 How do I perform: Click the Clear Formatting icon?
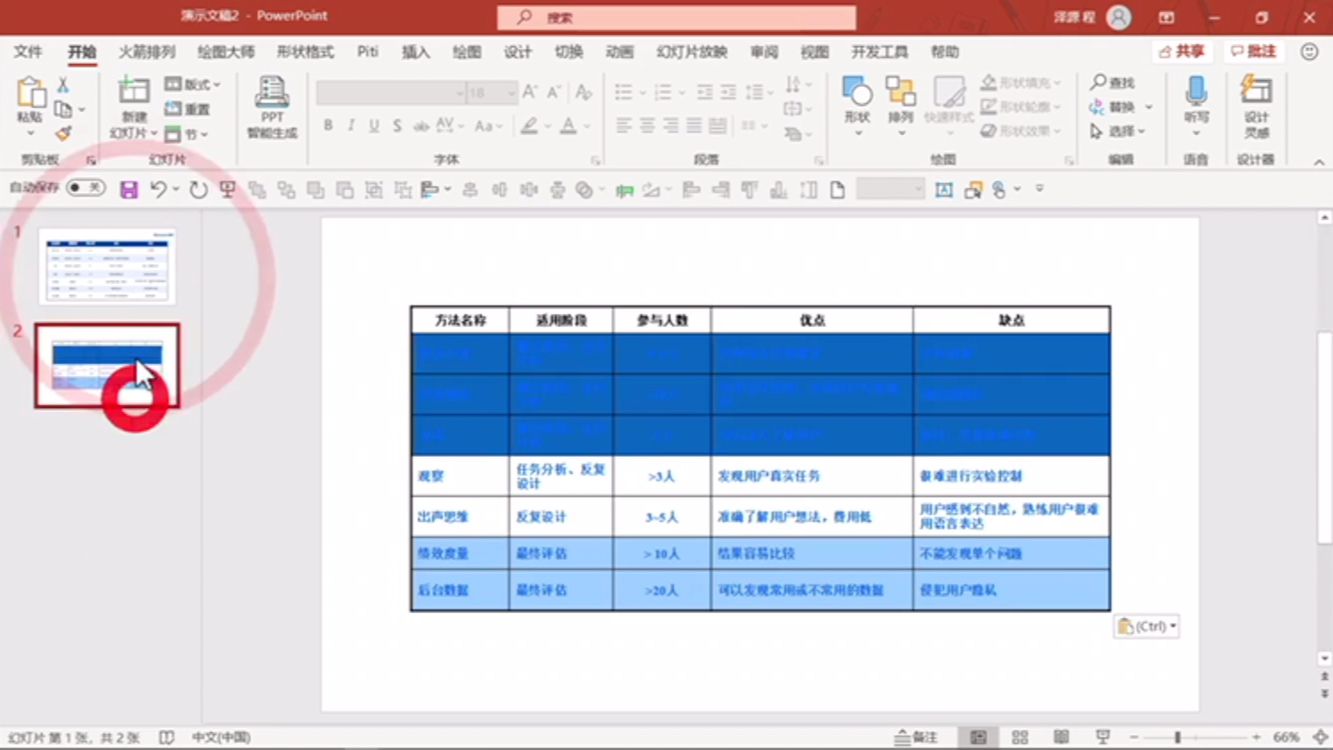tap(584, 92)
